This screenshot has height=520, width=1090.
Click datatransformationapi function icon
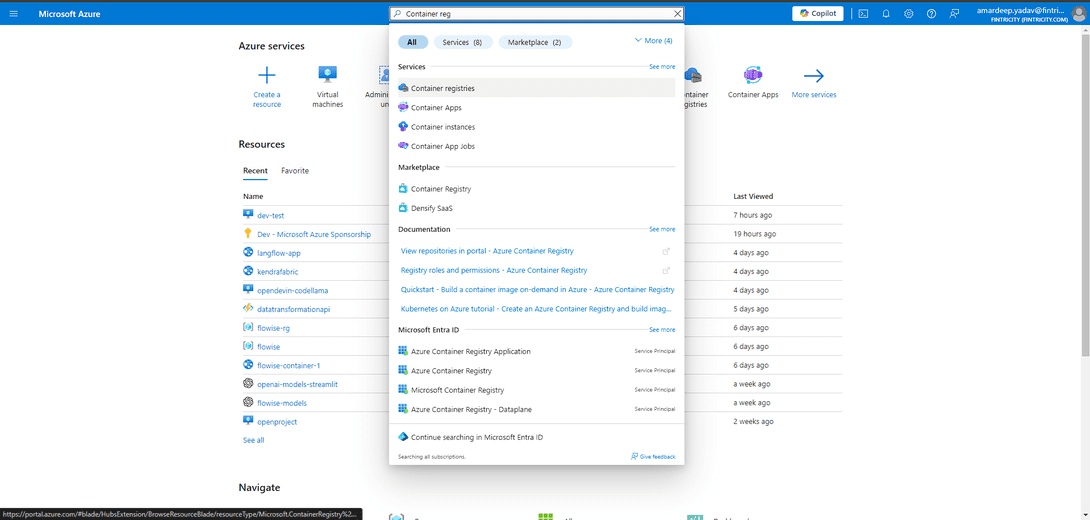tap(247, 309)
